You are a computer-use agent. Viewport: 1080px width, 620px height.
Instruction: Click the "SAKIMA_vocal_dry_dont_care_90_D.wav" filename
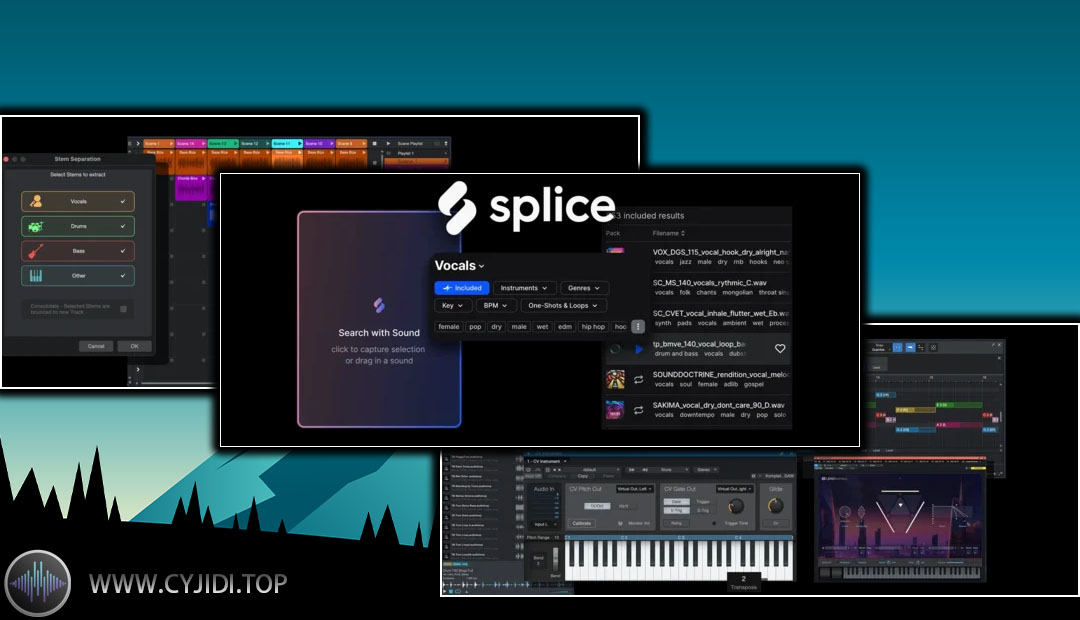pyautogui.click(x=718, y=405)
